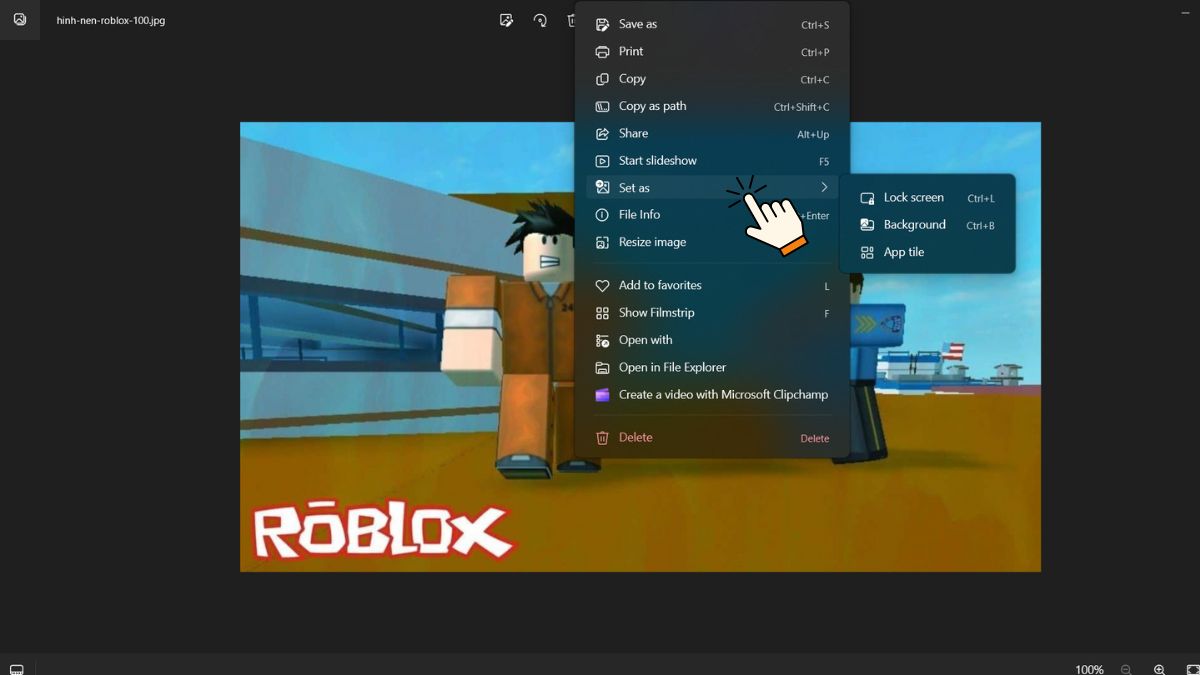This screenshot has width=1200, height=675.
Task: Set the photo as Lock screen
Action: pos(912,197)
